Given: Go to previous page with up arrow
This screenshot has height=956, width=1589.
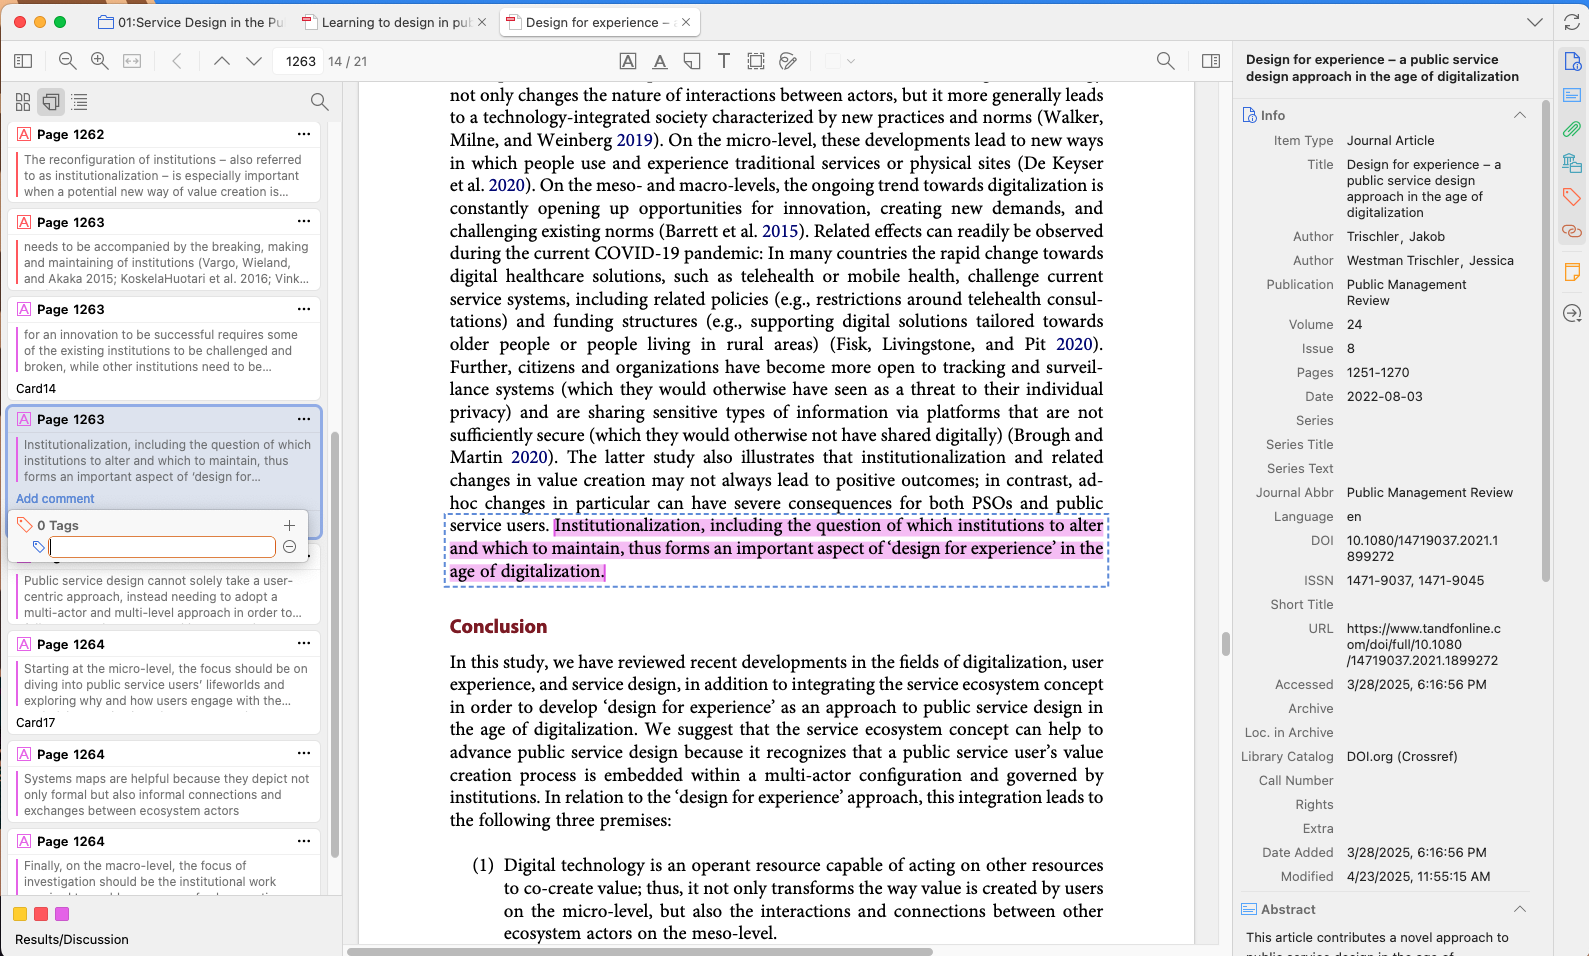Looking at the screenshot, I should pyautogui.click(x=222, y=61).
